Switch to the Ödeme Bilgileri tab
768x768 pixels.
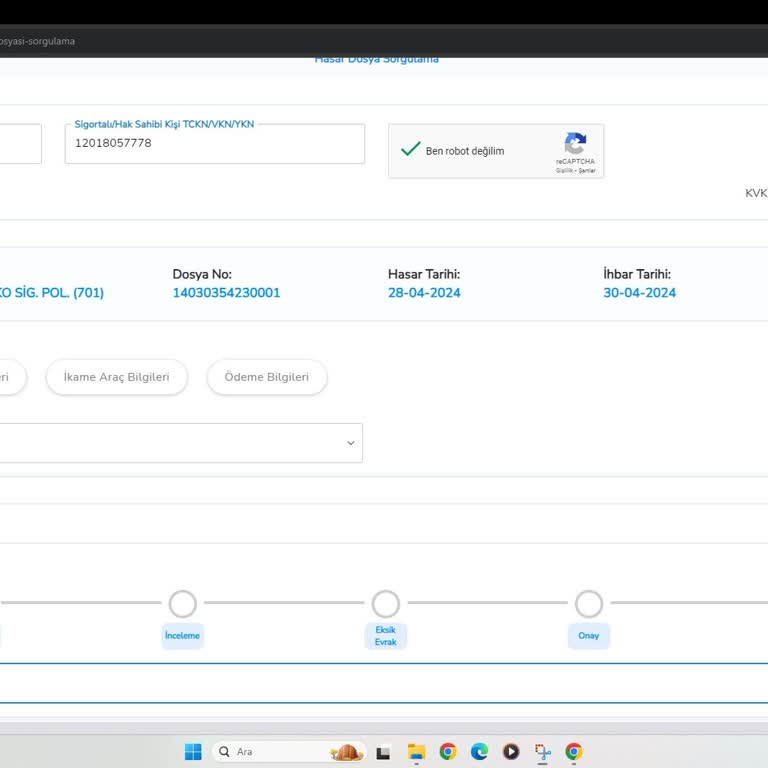pos(266,377)
